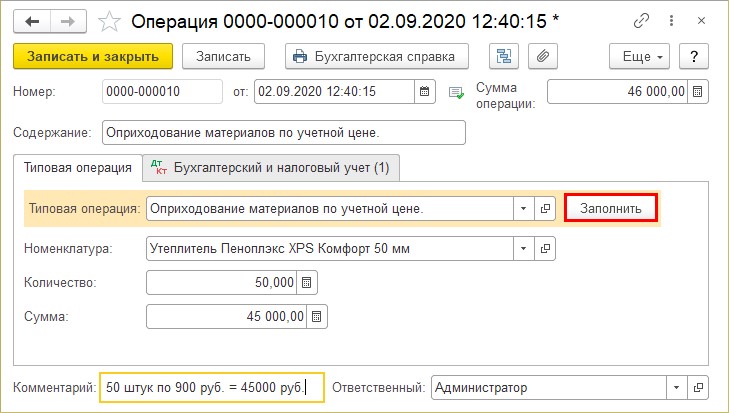
Task: Open calculator for Сумма операции
Action: (x=697, y=92)
